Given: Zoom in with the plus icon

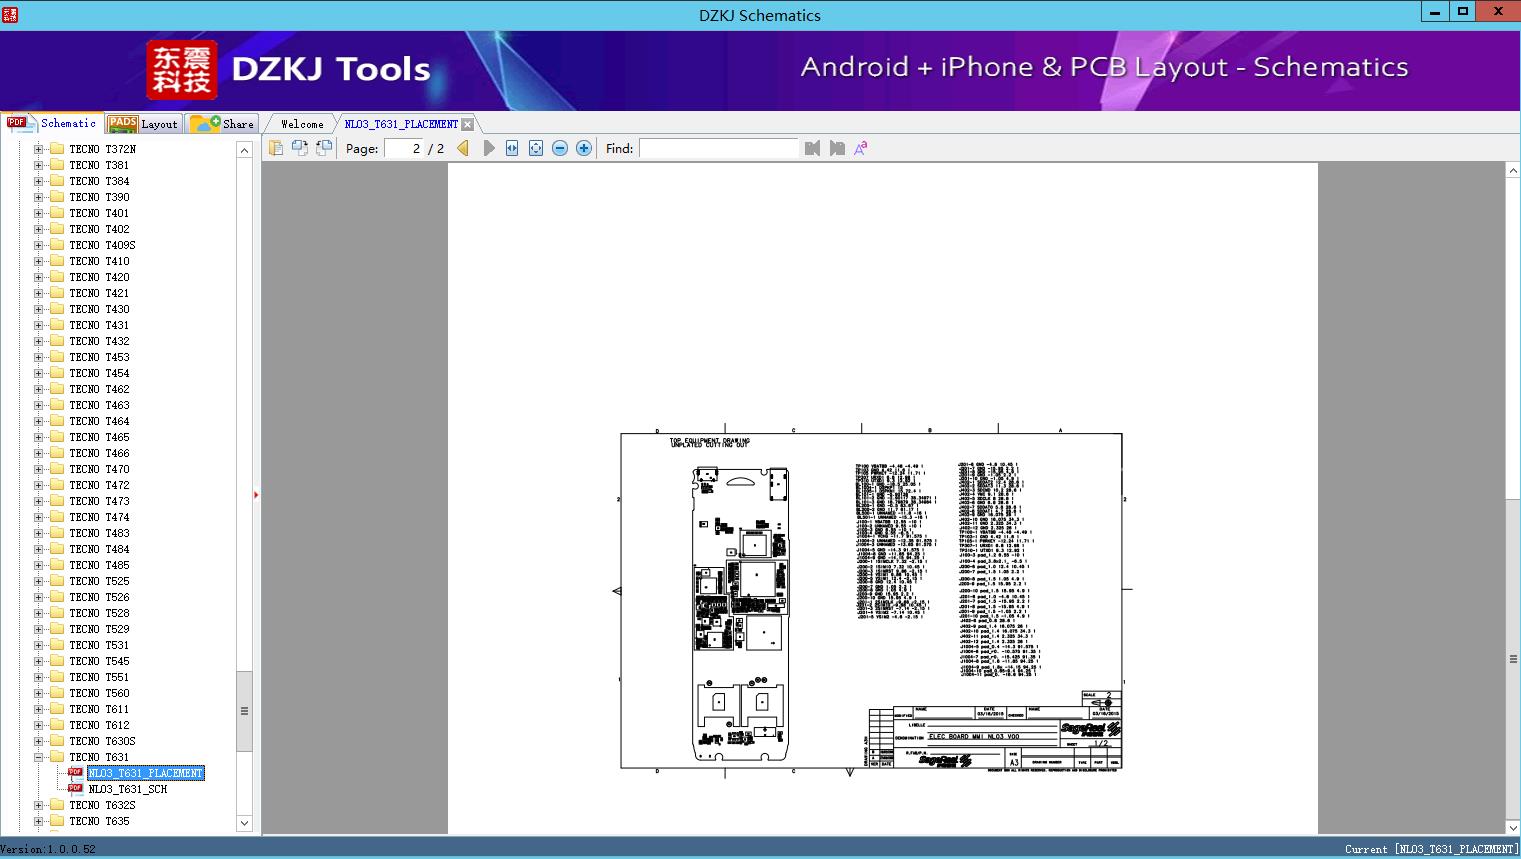Looking at the screenshot, I should [584, 148].
